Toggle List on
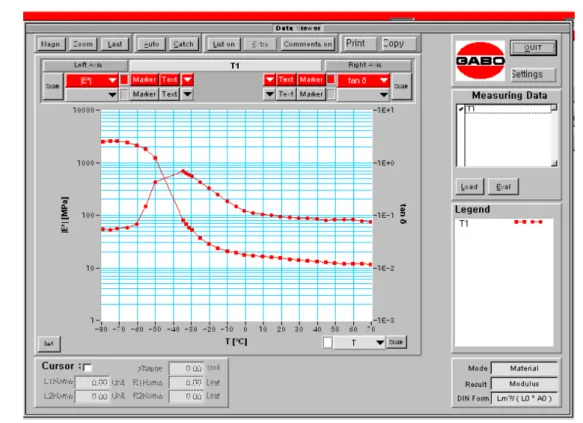The width and height of the screenshot is (583, 423). (223, 44)
